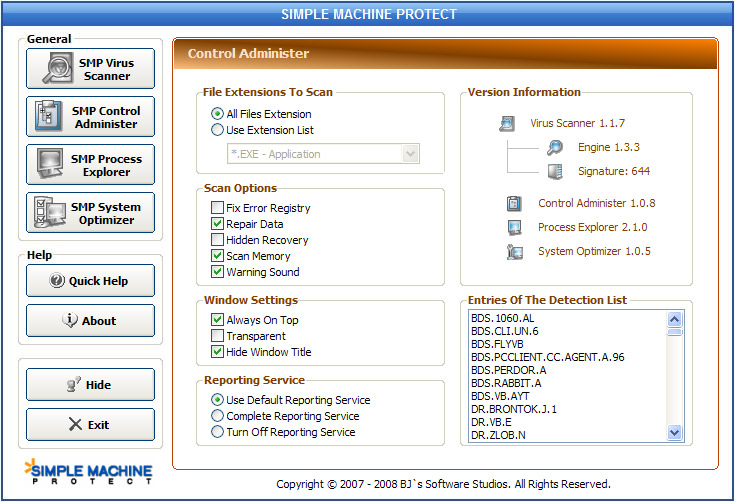Click detection list scroll down arrow
The image size is (735, 502).
click(675, 433)
